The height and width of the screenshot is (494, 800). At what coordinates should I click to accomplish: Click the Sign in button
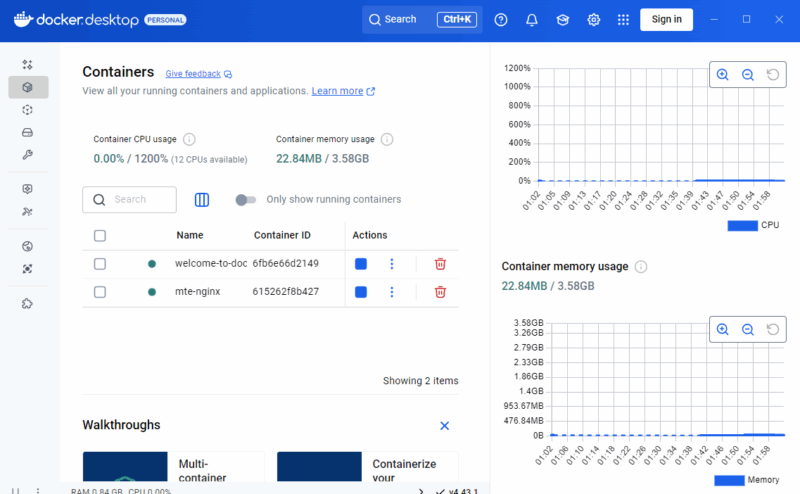[666, 19]
